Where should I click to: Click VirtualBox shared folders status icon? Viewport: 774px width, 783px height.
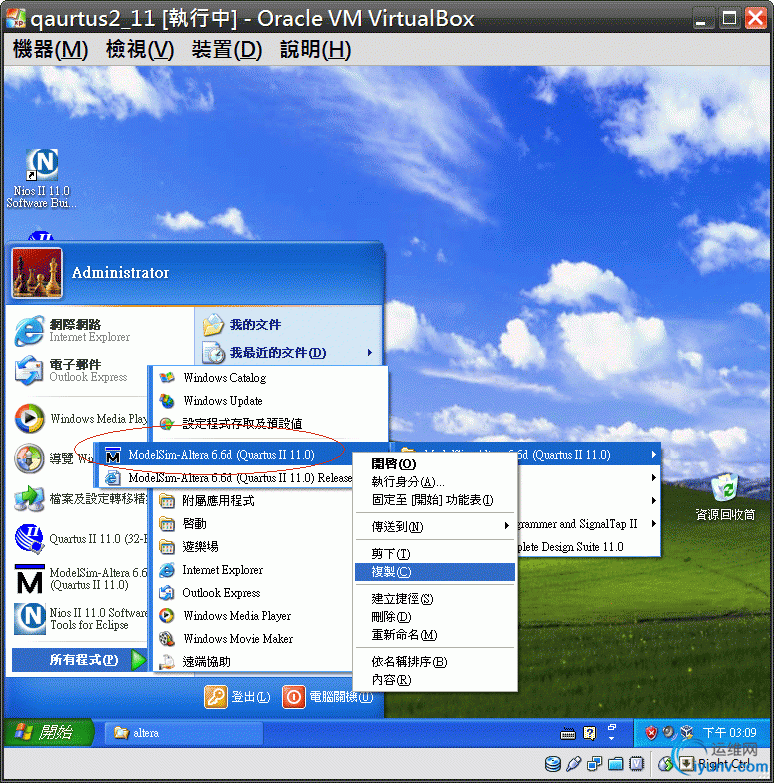pyautogui.click(x=615, y=764)
